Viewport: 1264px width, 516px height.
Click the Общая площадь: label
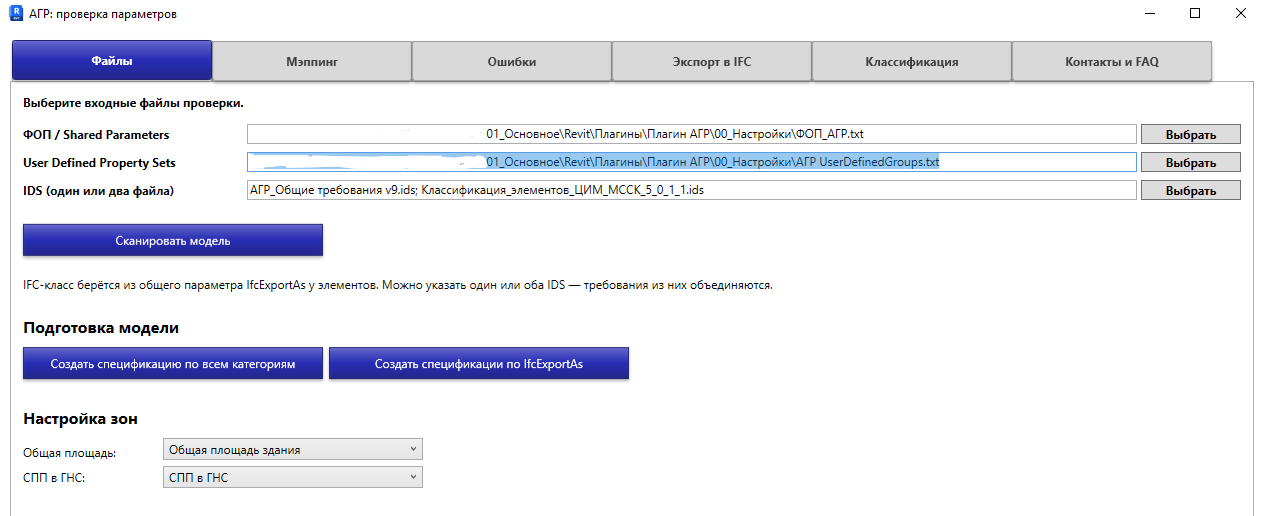[69, 453]
